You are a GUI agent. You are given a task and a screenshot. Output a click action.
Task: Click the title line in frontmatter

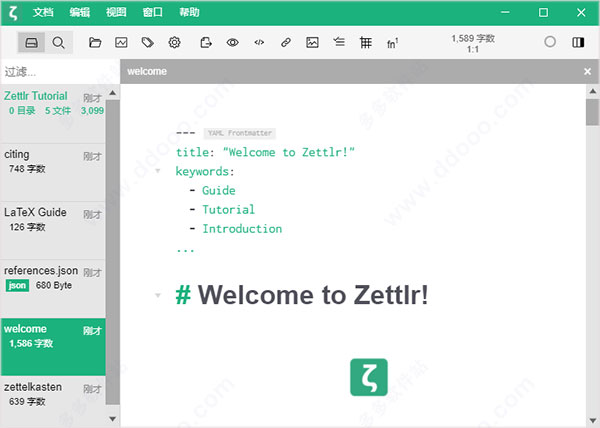(265, 152)
